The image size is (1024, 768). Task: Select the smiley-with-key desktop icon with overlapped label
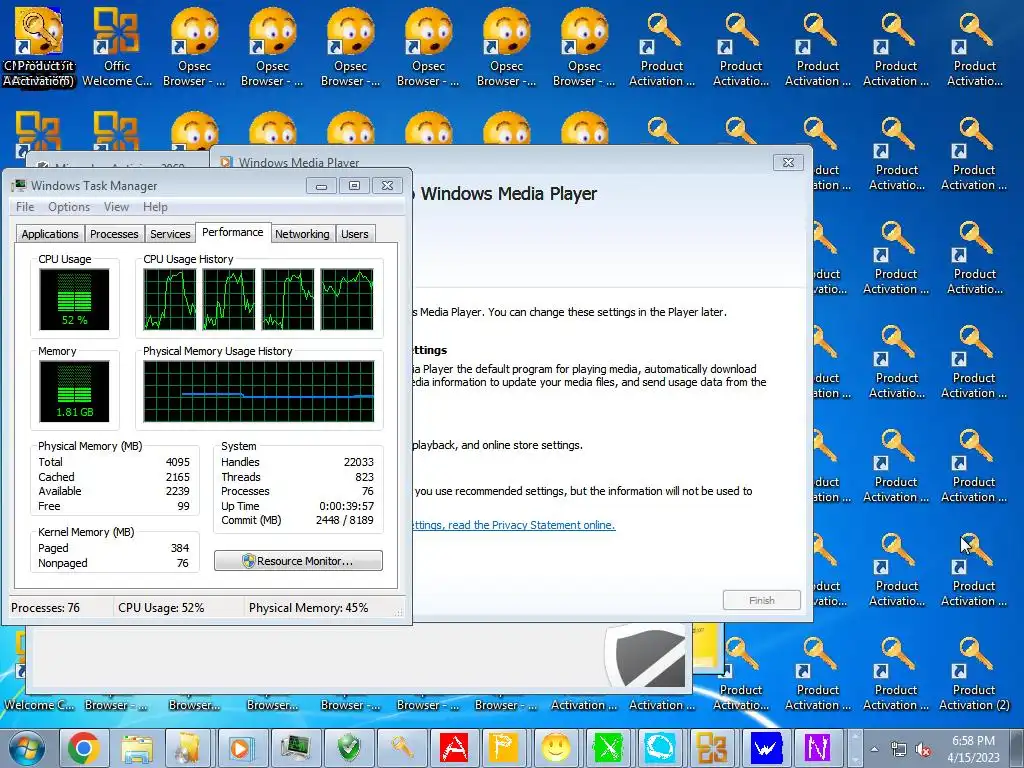pyautogui.click(x=39, y=46)
